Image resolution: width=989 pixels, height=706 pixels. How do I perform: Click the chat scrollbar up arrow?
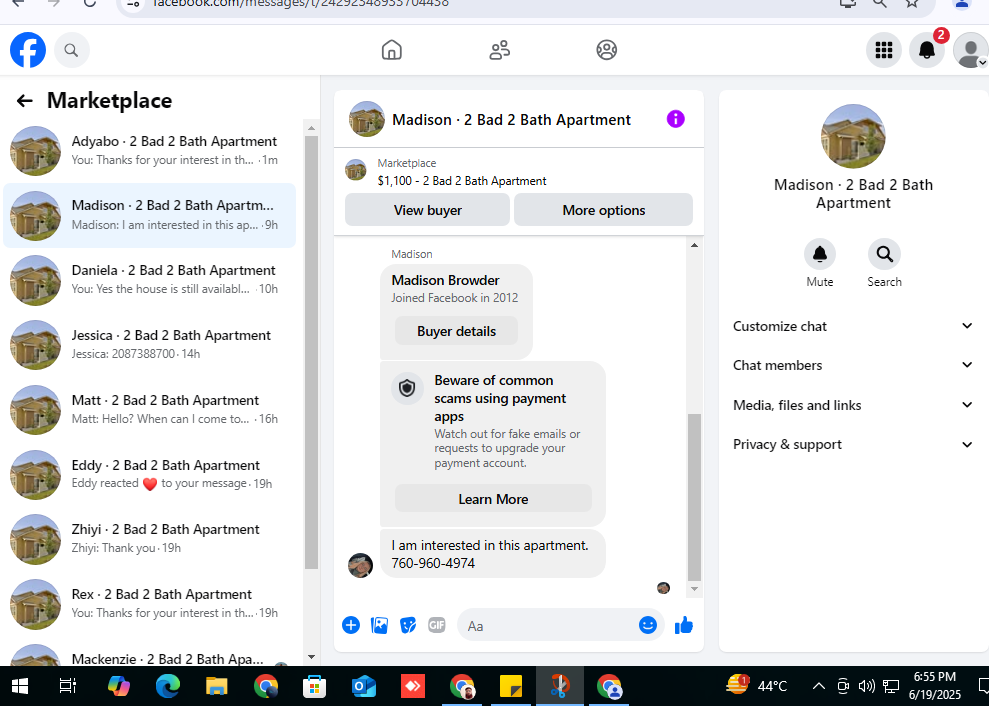(694, 245)
